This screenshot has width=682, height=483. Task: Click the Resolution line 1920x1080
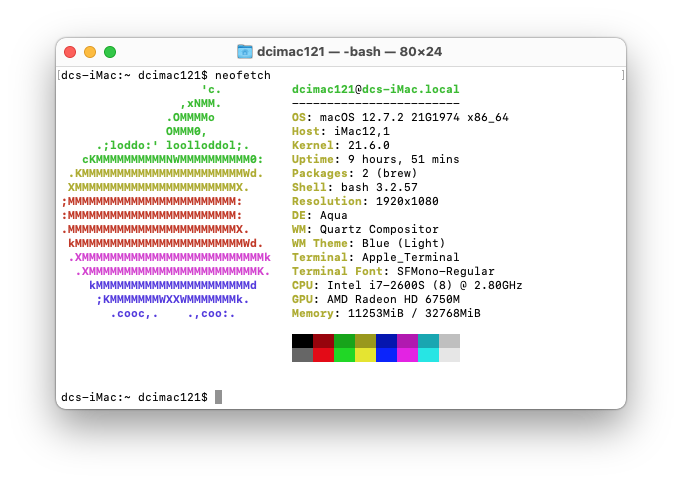pos(365,201)
